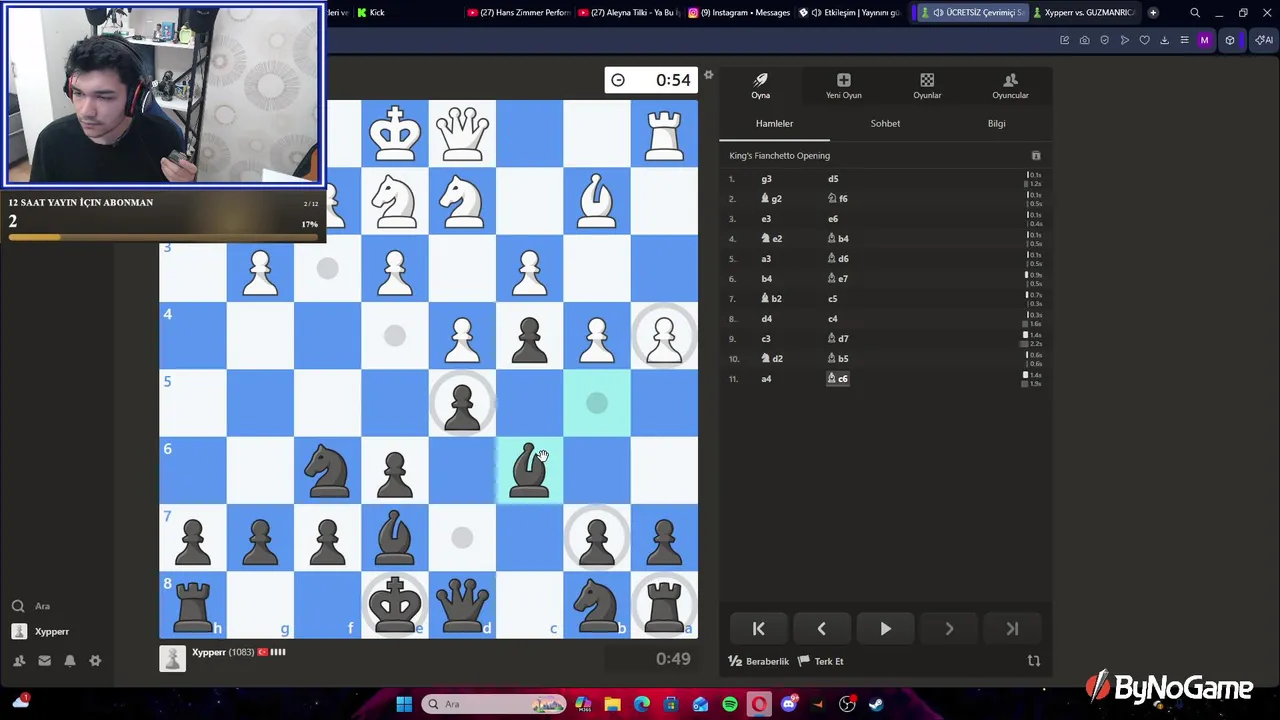Offer a draw with Beraberlik

coord(759,661)
